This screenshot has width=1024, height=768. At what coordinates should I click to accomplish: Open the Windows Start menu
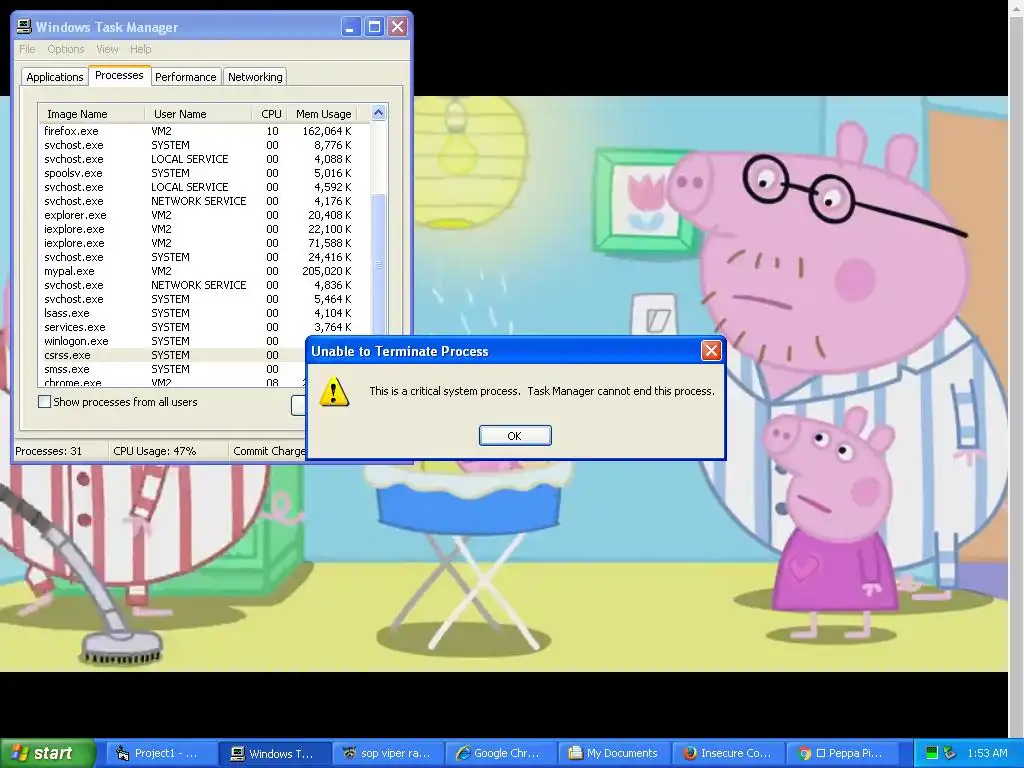(x=48, y=753)
